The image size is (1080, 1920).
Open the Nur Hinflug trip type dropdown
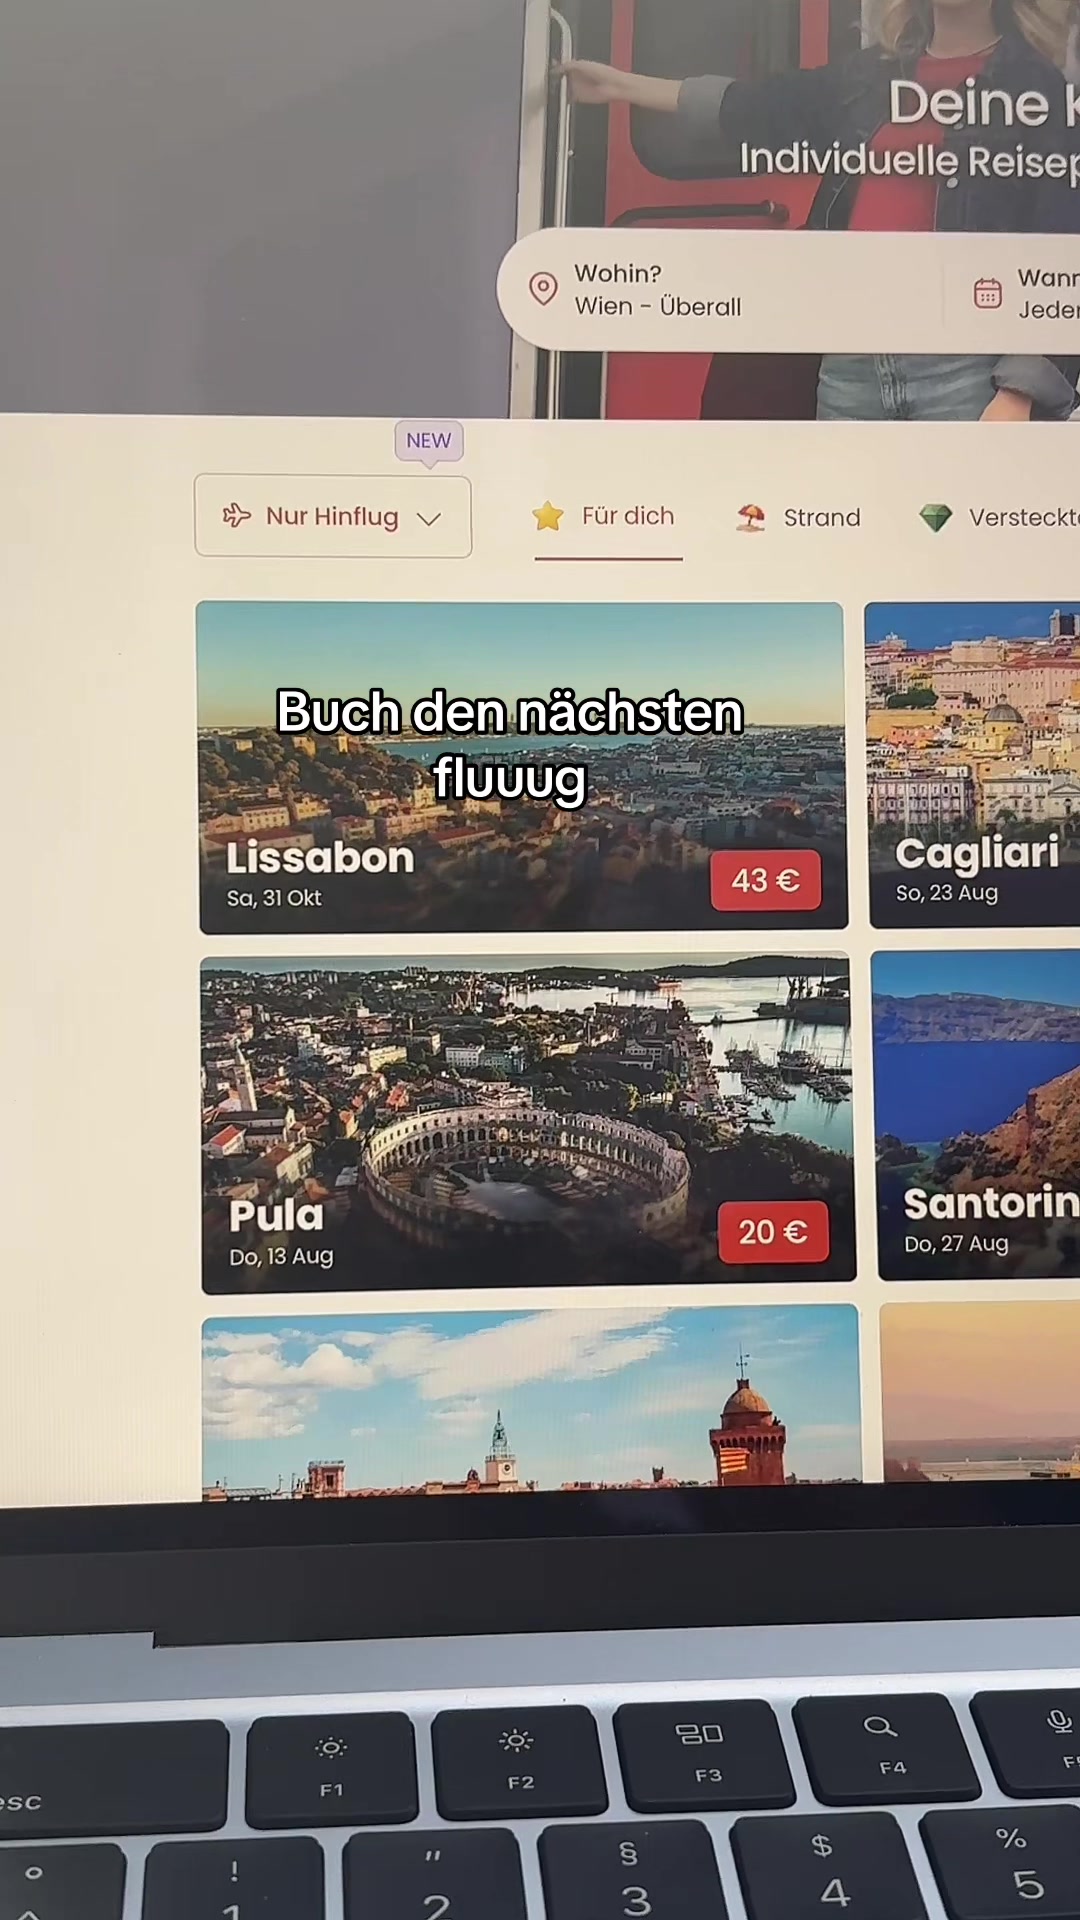pos(333,516)
